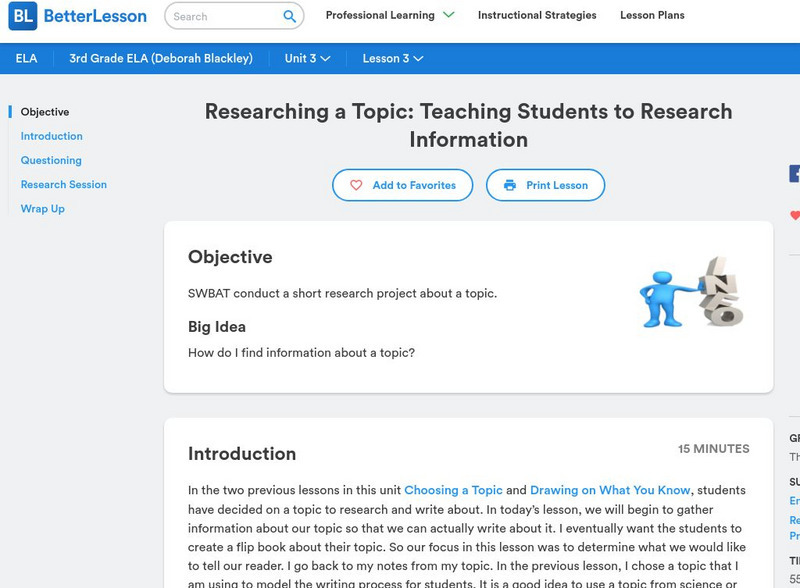Open the Lesson 3 dropdown

tap(392, 58)
